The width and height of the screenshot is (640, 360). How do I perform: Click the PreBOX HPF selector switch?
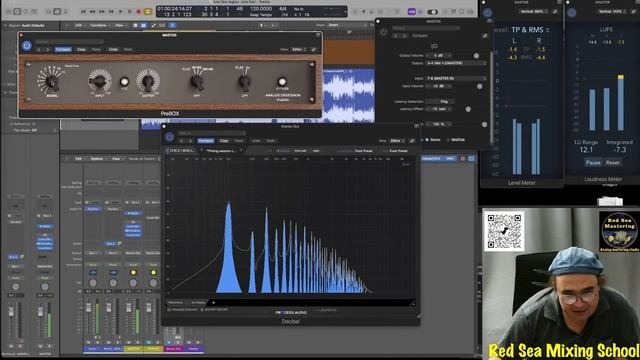pos(197,82)
